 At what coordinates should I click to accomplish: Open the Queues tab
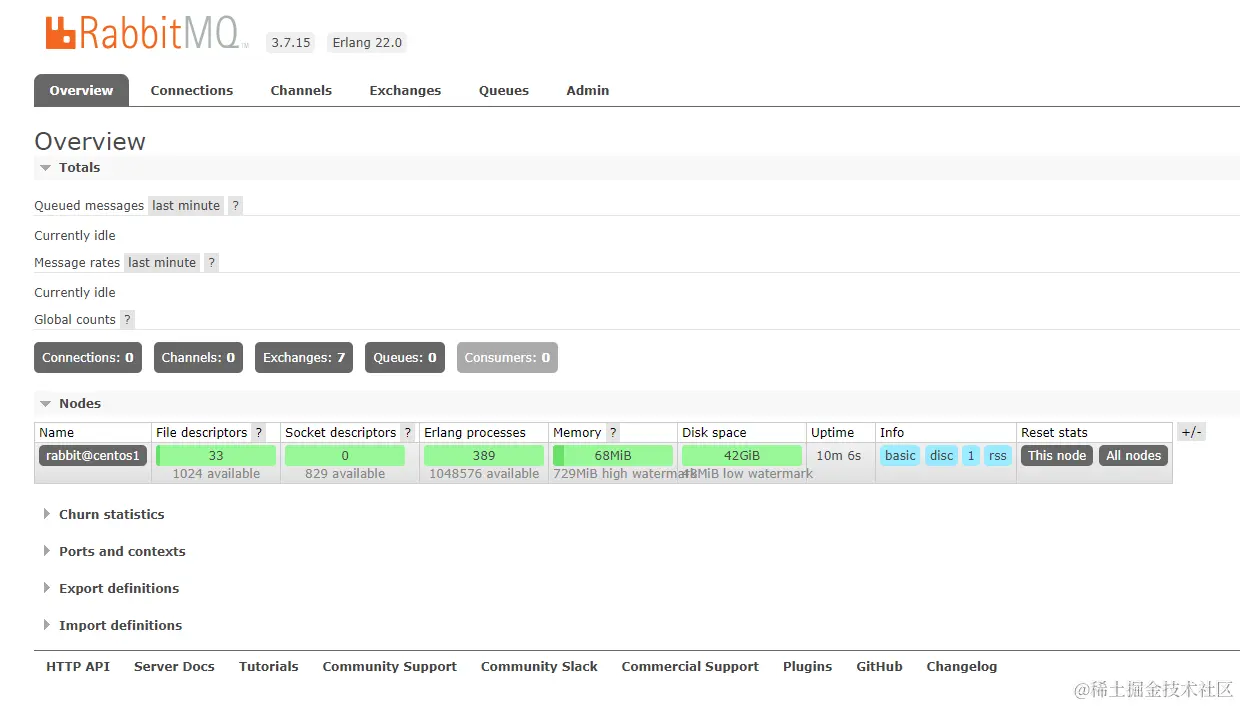tap(504, 90)
